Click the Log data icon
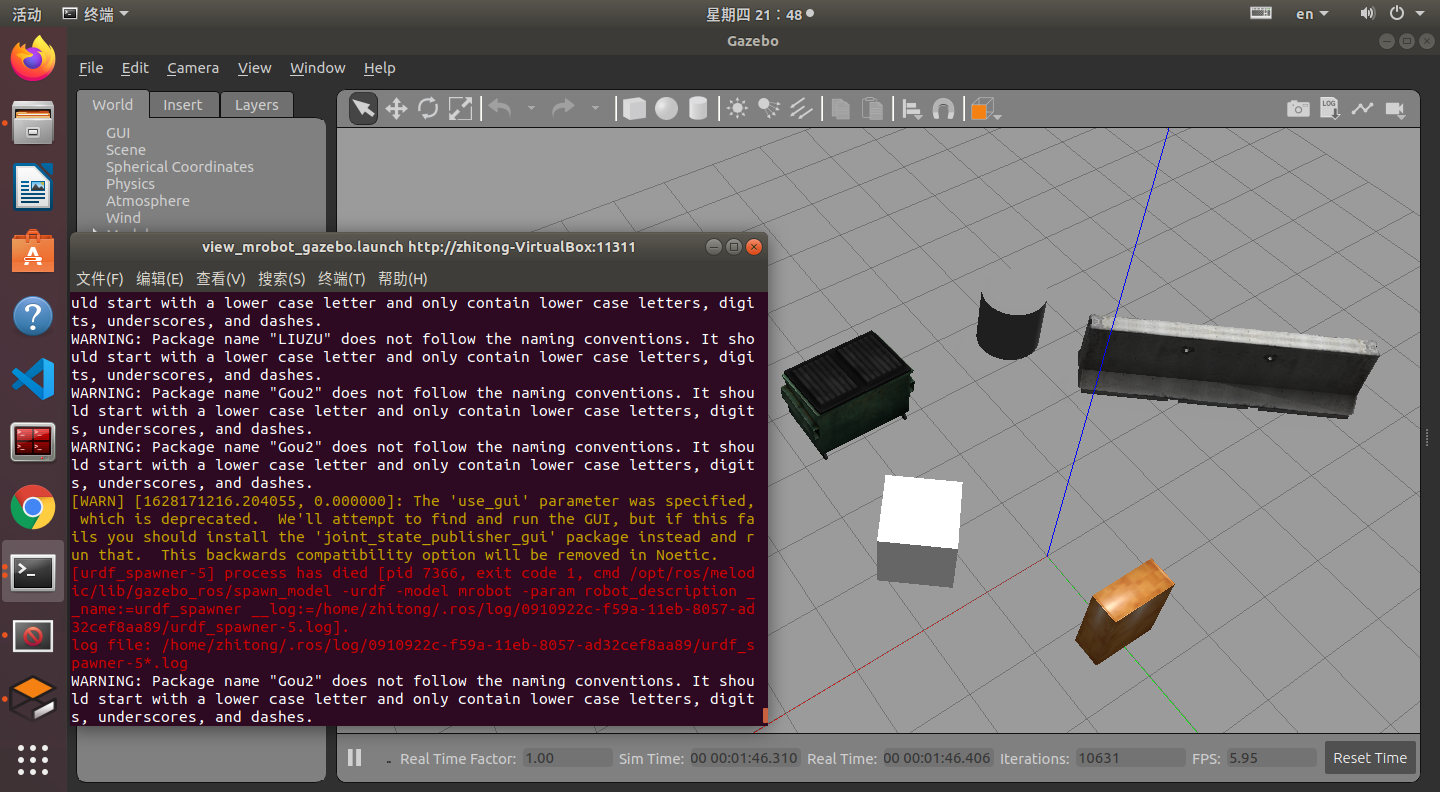Screen dimensions: 1440x792 click(x=1330, y=109)
